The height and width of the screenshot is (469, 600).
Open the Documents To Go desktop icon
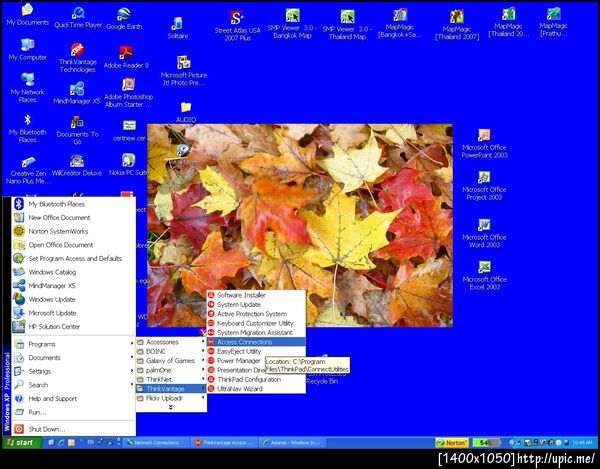click(77, 130)
